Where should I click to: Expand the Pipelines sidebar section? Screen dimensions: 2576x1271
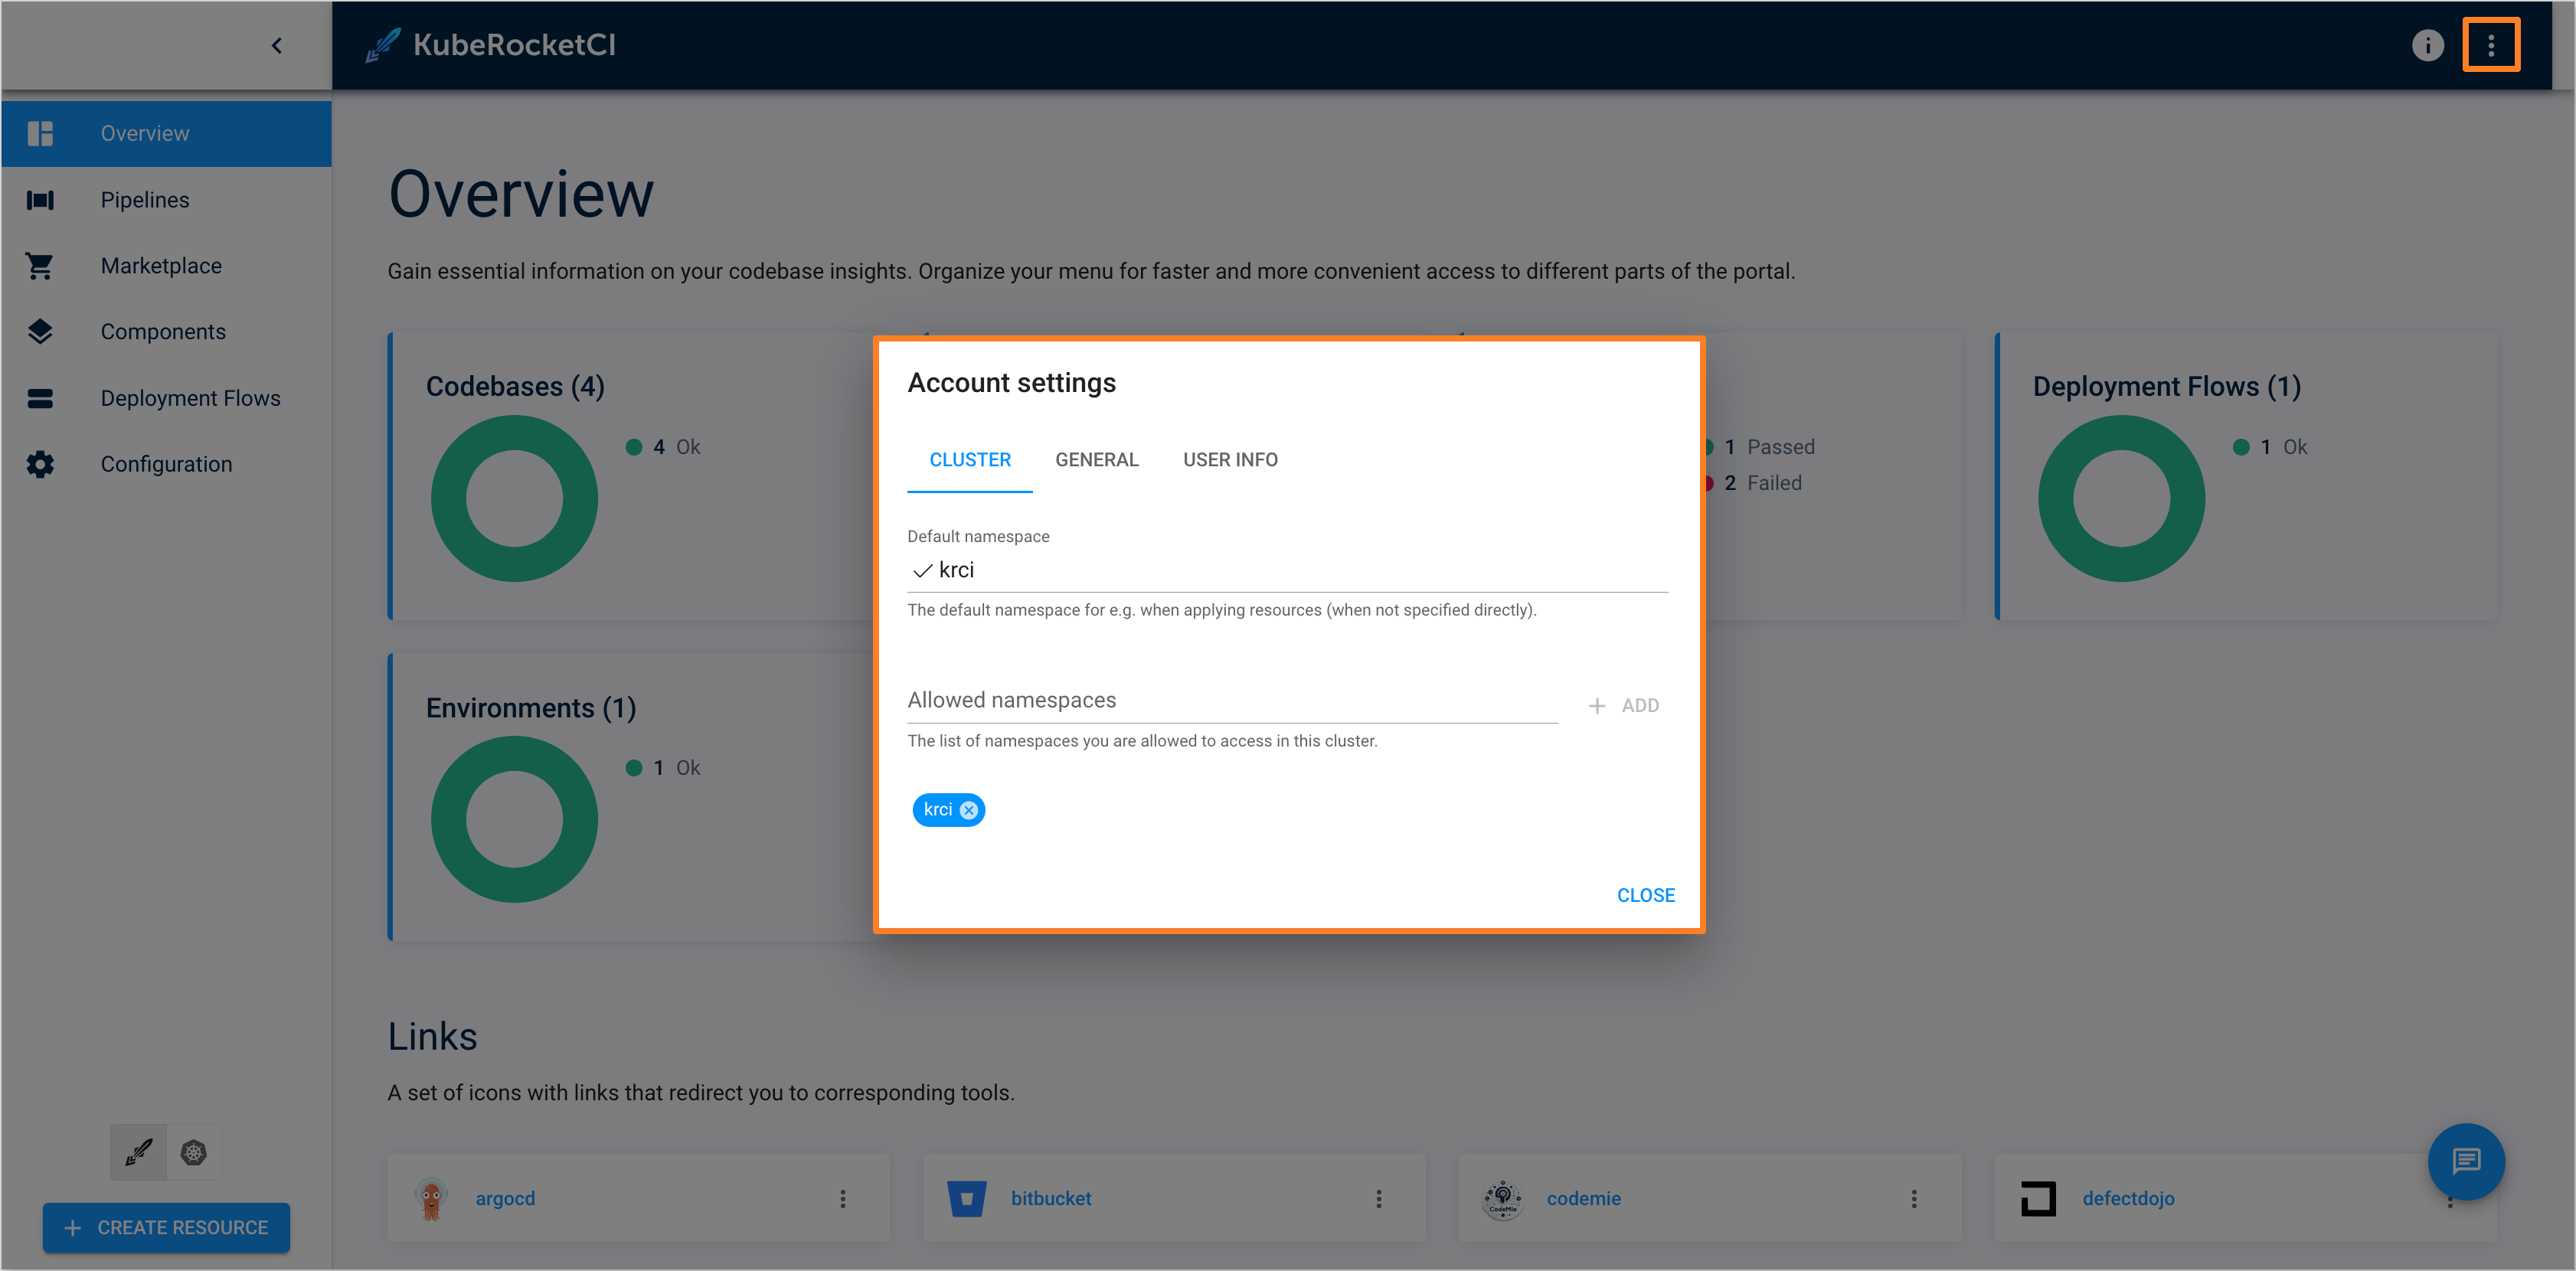pyautogui.click(x=145, y=199)
